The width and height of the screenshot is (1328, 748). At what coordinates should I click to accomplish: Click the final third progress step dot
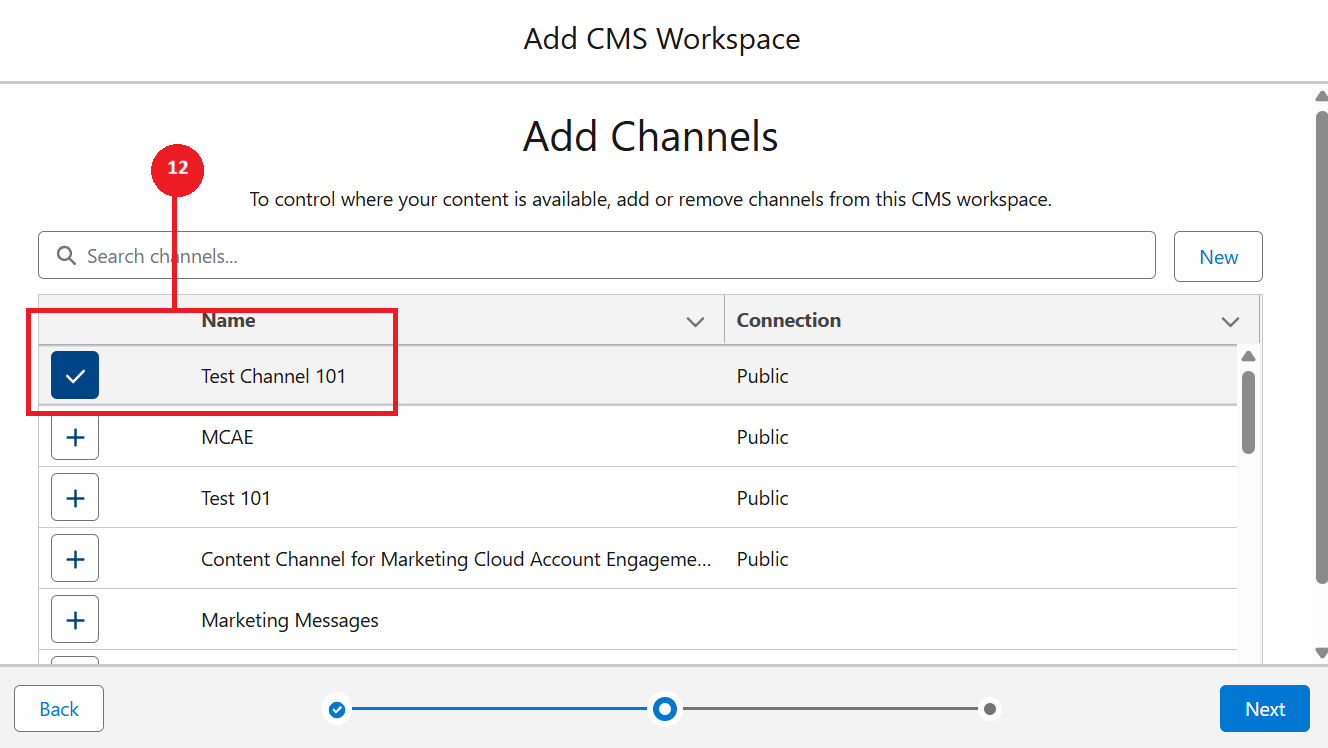(x=989, y=709)
